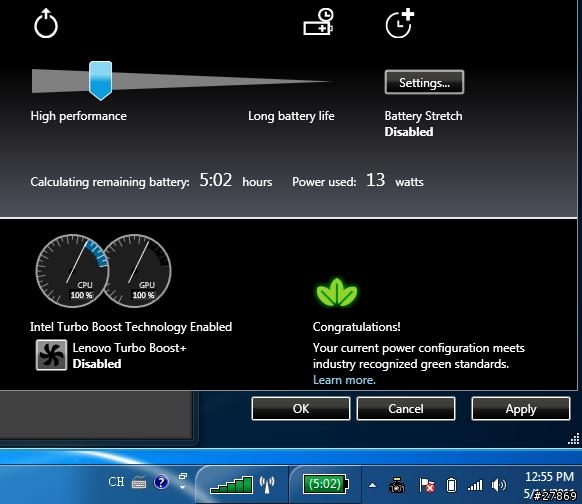
Task: Click the 13 watts power used value
Action: tap(375, 180)
